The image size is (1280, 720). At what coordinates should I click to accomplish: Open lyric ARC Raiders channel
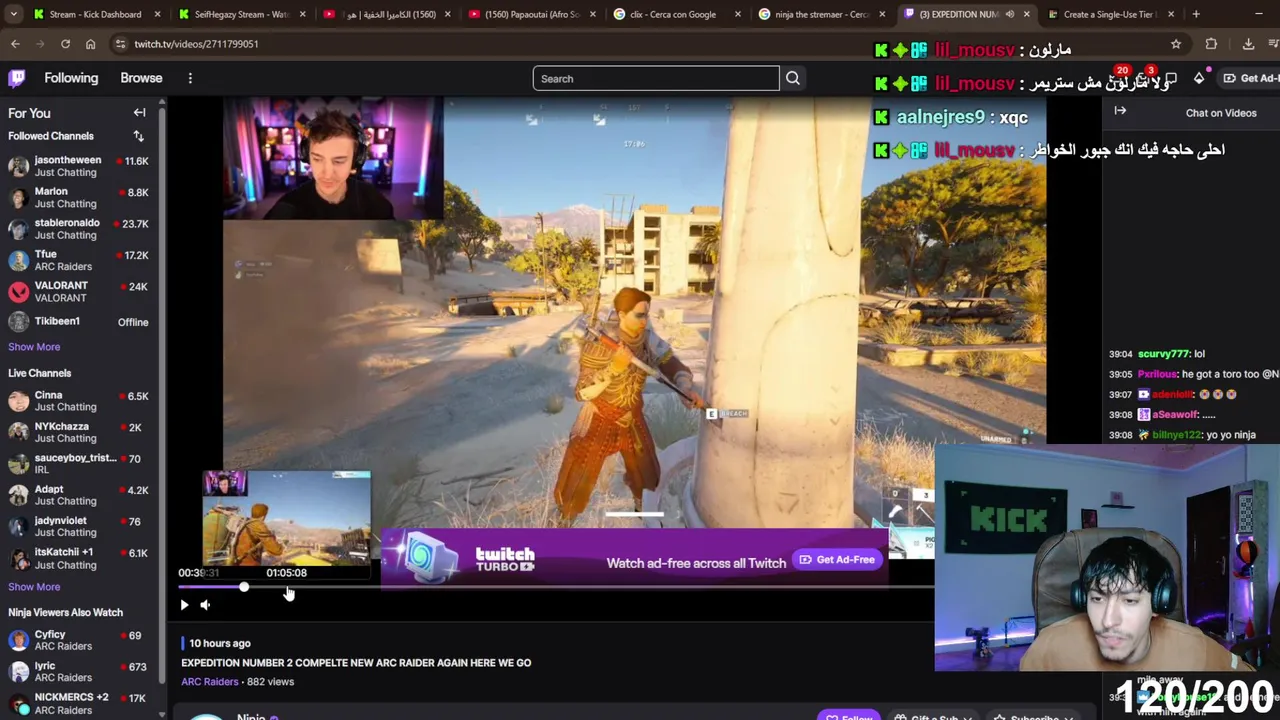click(78, 672)
